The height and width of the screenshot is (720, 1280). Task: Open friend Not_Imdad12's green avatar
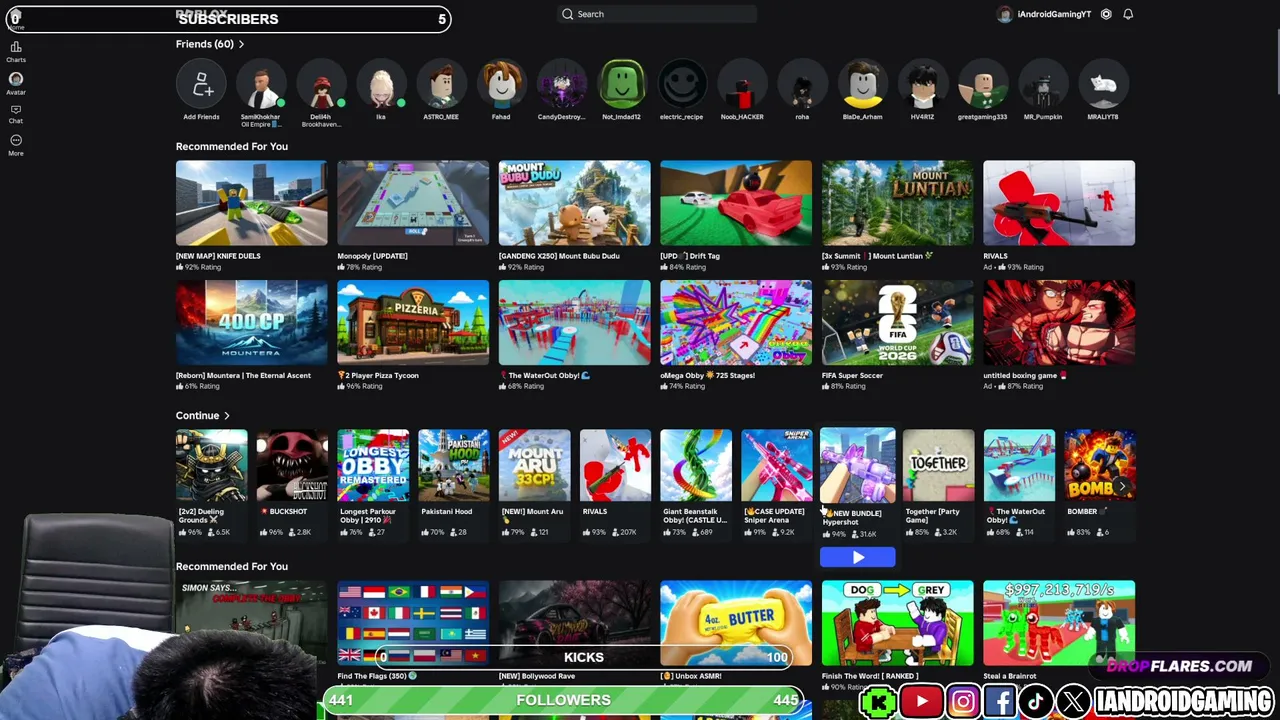coord(621,85)
